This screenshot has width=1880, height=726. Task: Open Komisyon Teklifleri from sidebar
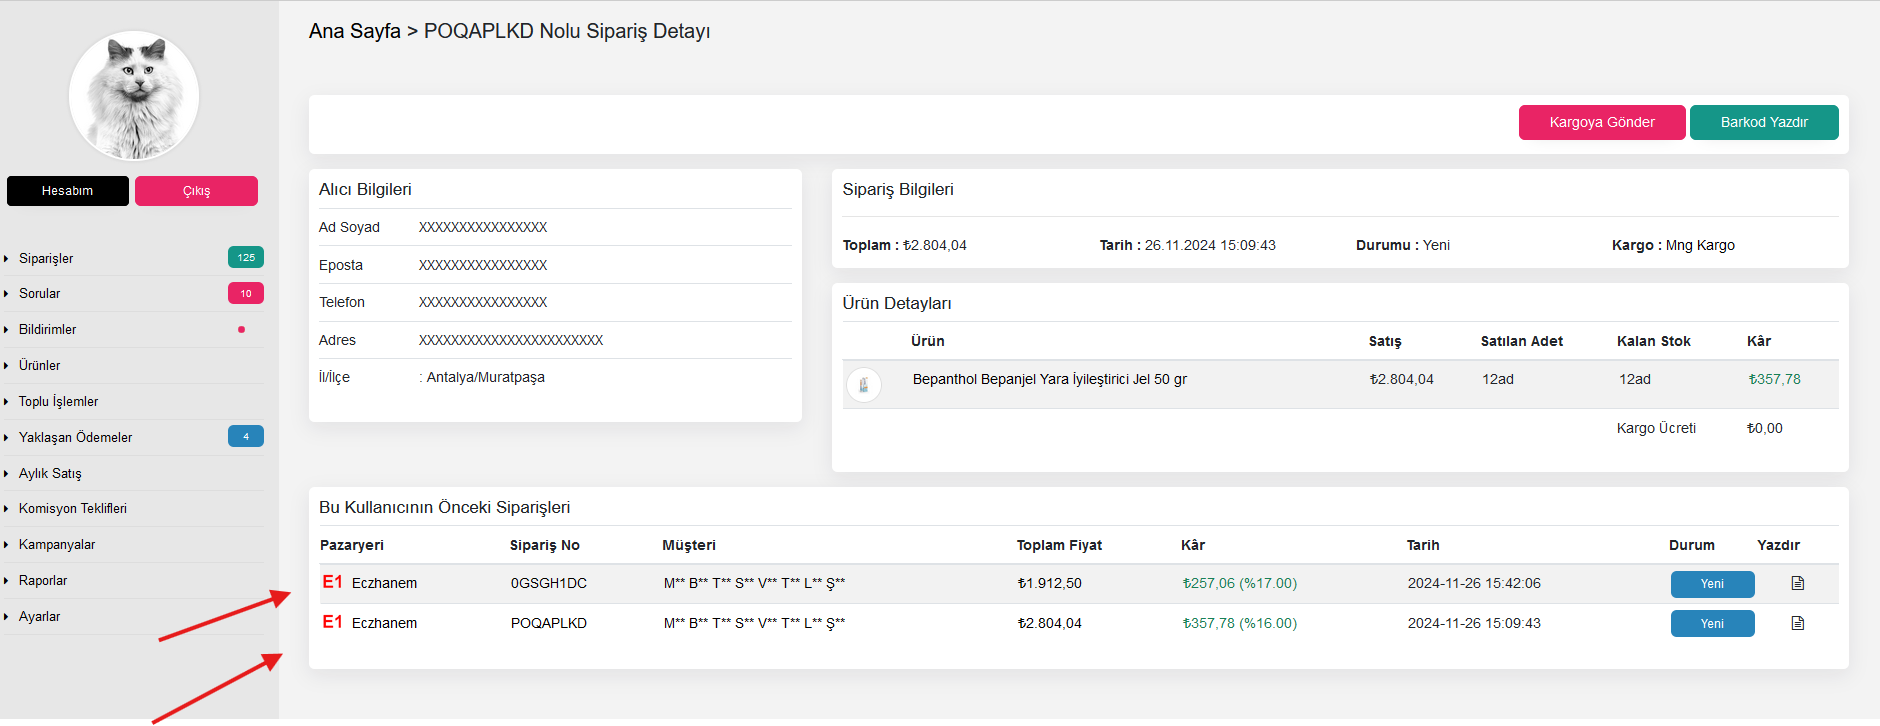click(x=73, y=509)
